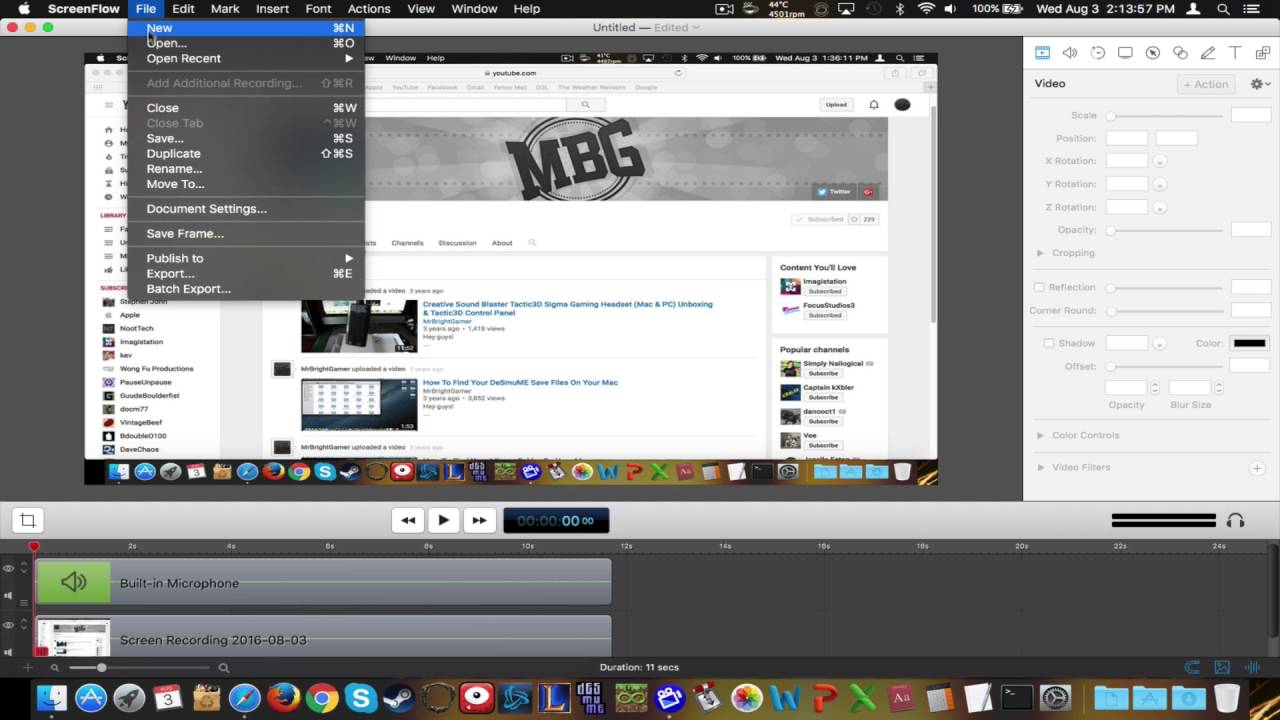The image size is (1280, 720).
Task: Hide the Screen Recording track with eye icon
Action: pos(9,626)
